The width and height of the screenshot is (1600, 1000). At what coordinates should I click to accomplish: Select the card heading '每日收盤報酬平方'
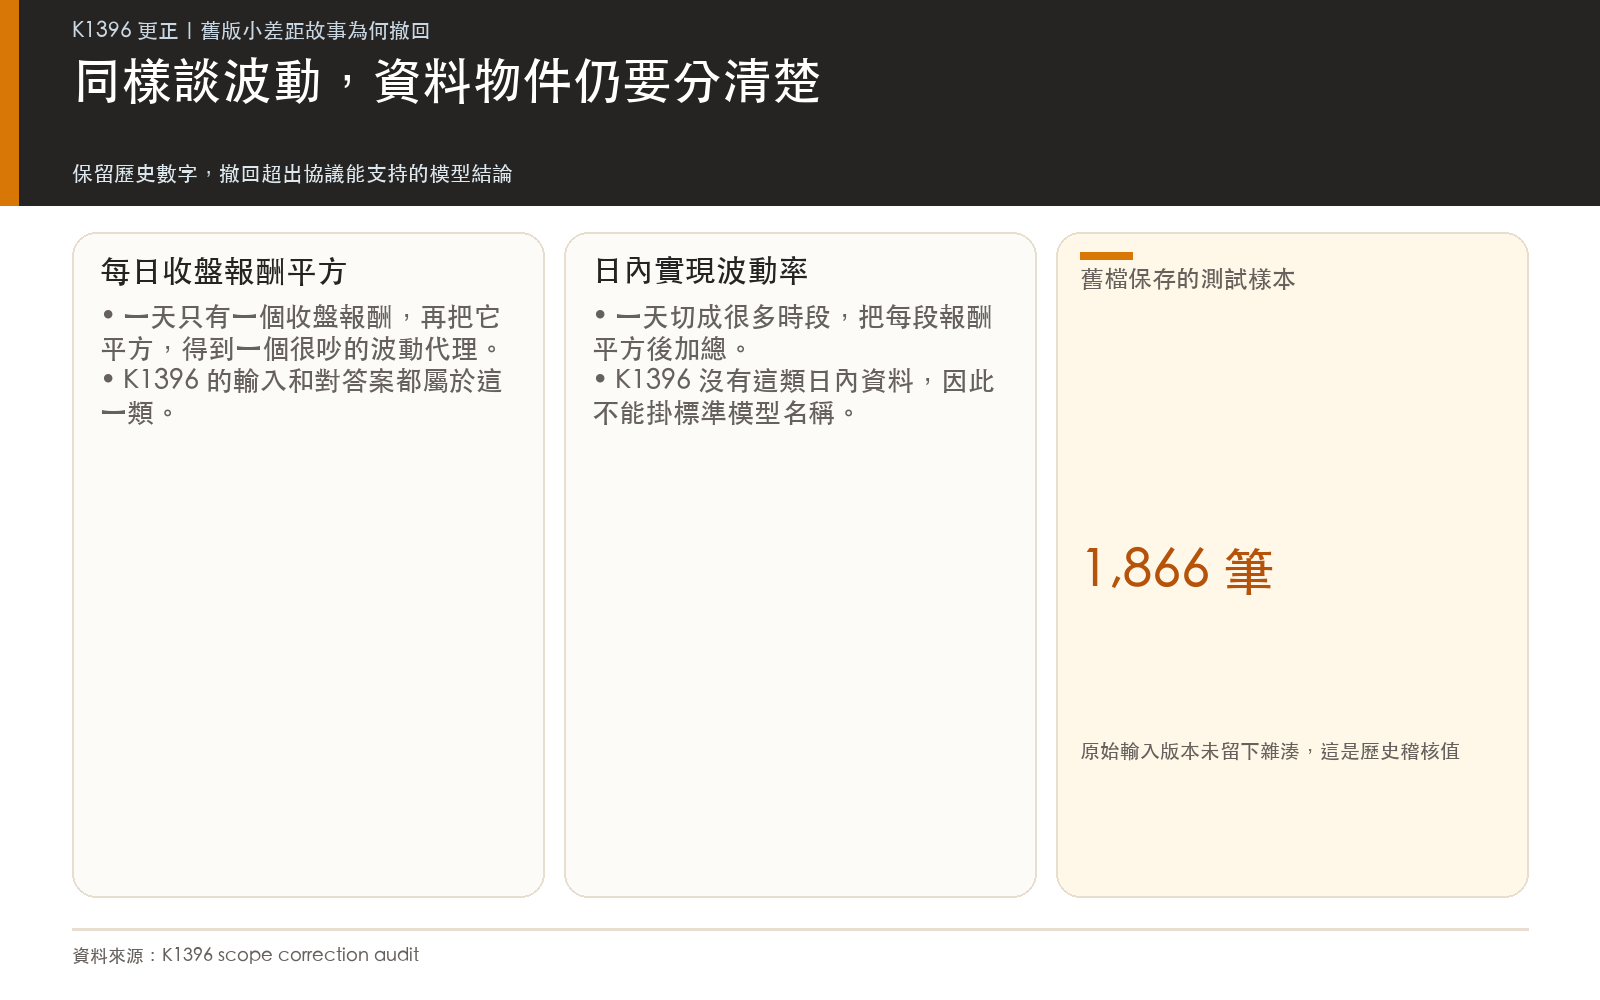(223, 271)
